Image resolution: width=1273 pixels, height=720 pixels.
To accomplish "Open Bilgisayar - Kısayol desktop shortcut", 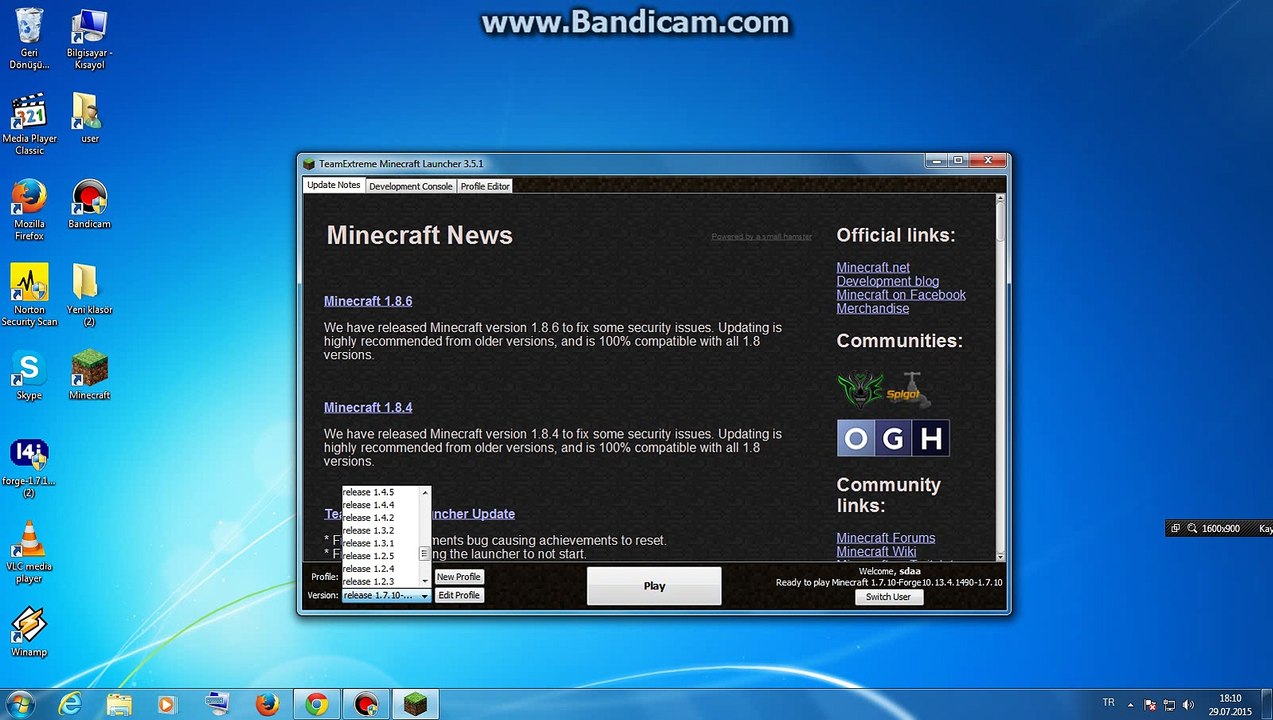I will click(x=89, y=38).
